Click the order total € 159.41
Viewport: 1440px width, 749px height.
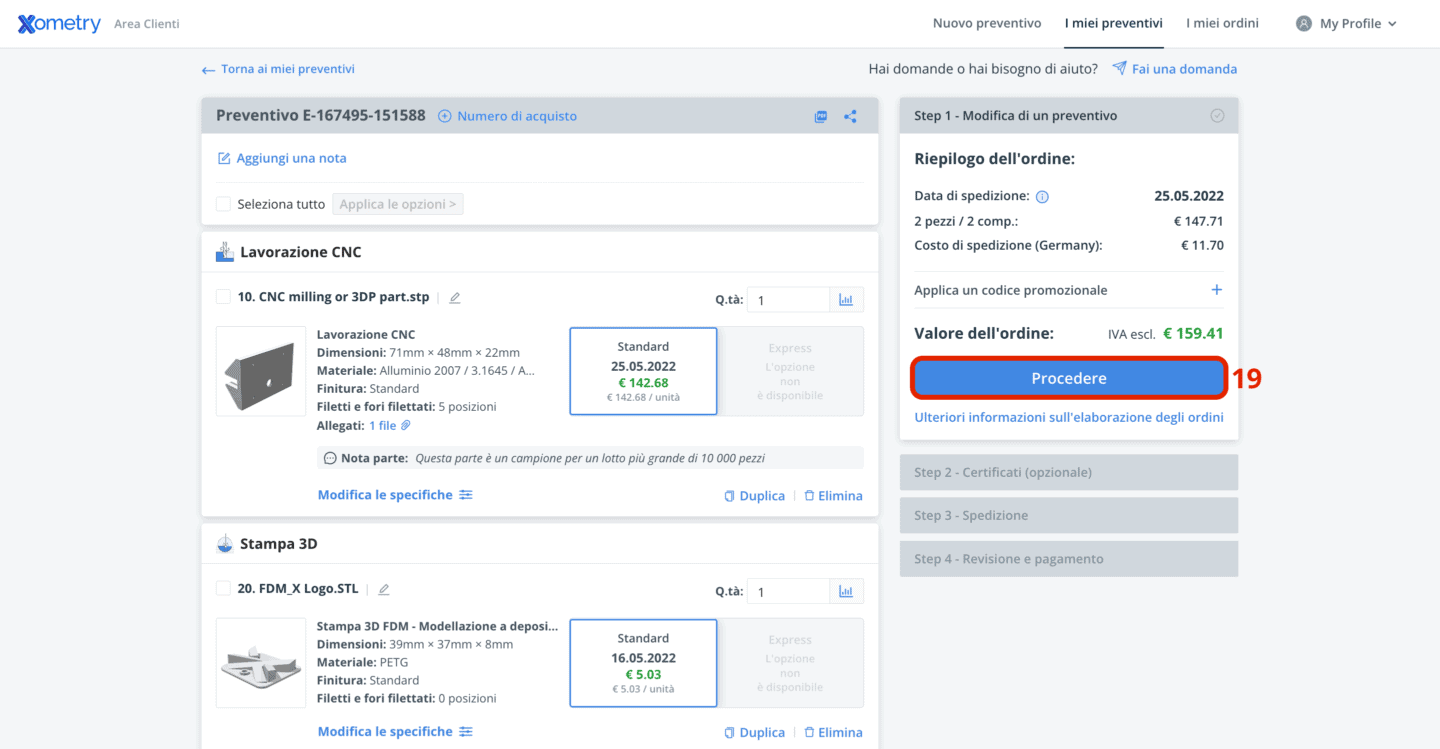[1193, 333]
